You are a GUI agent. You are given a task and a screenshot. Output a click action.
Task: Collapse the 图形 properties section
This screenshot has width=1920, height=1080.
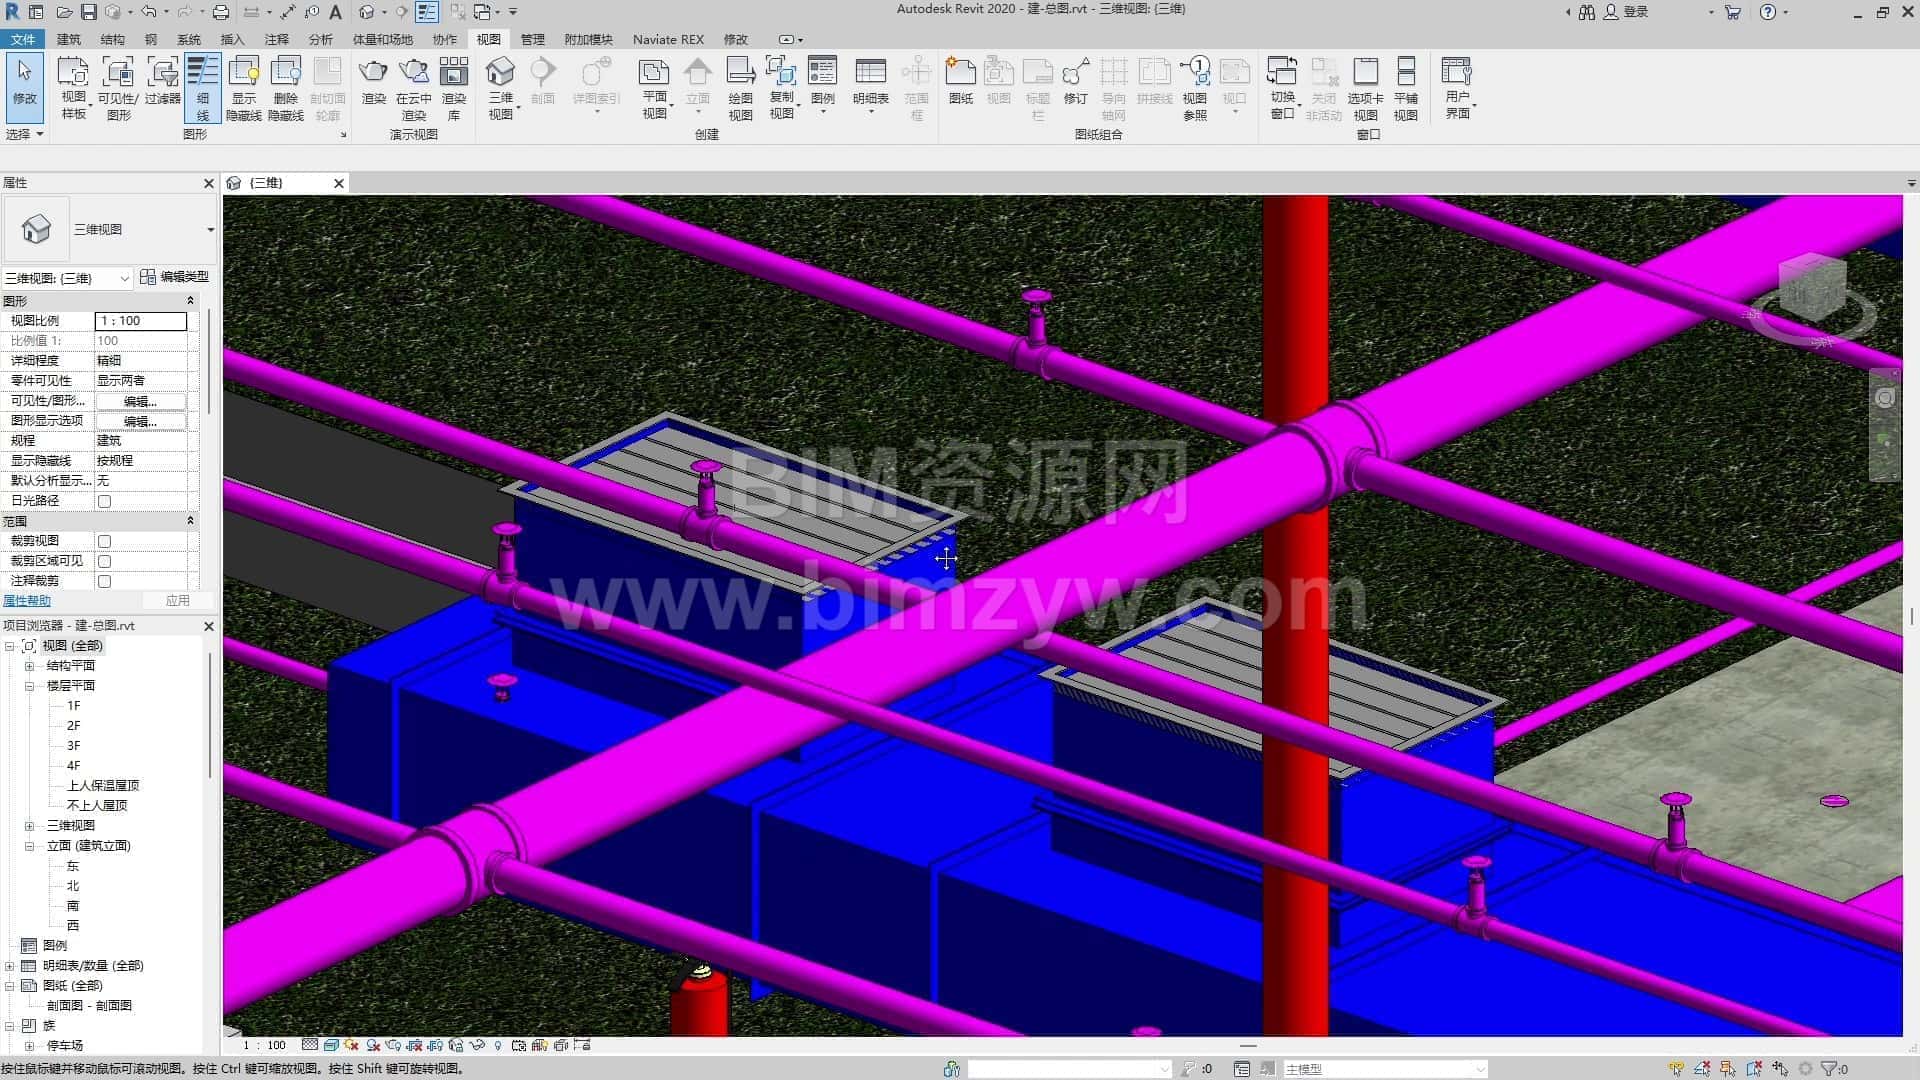coord(190,301)
